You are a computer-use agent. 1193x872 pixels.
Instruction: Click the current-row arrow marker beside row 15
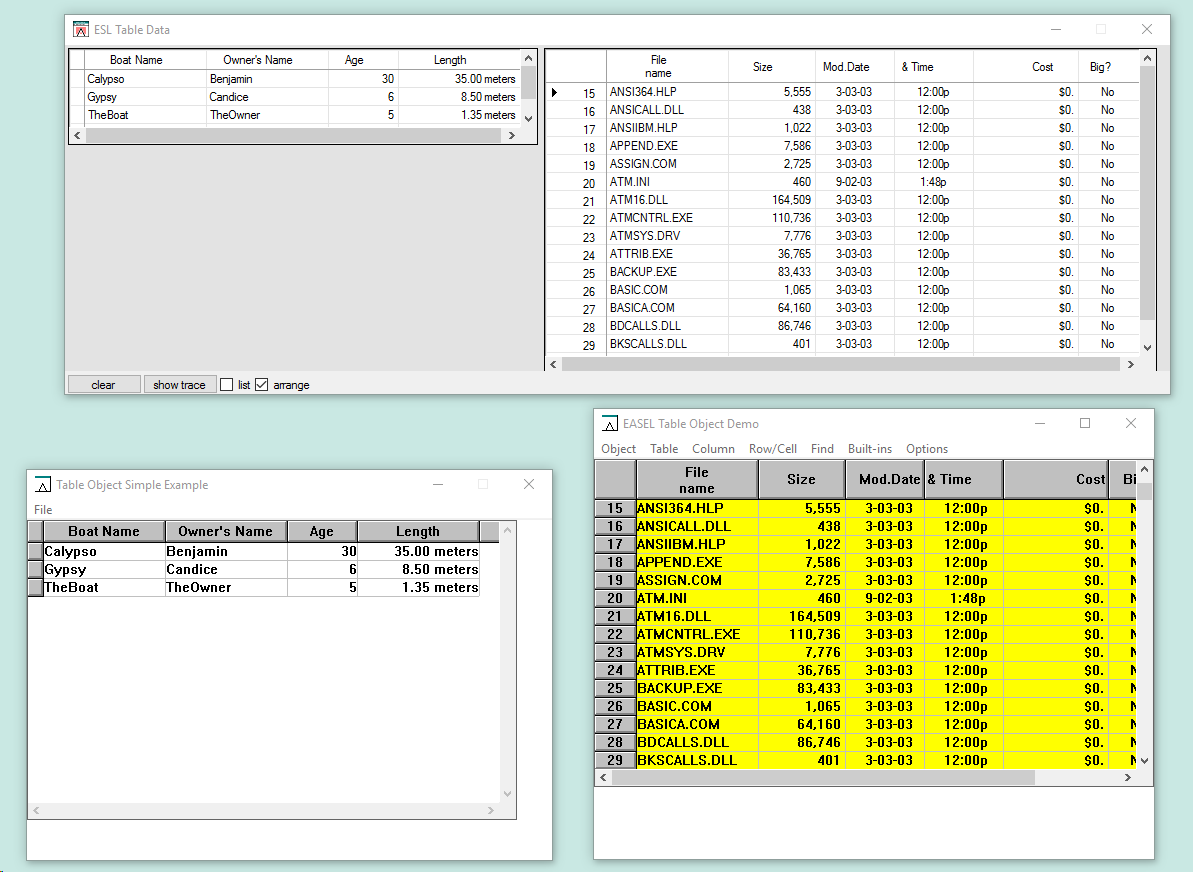pos(555,93)
